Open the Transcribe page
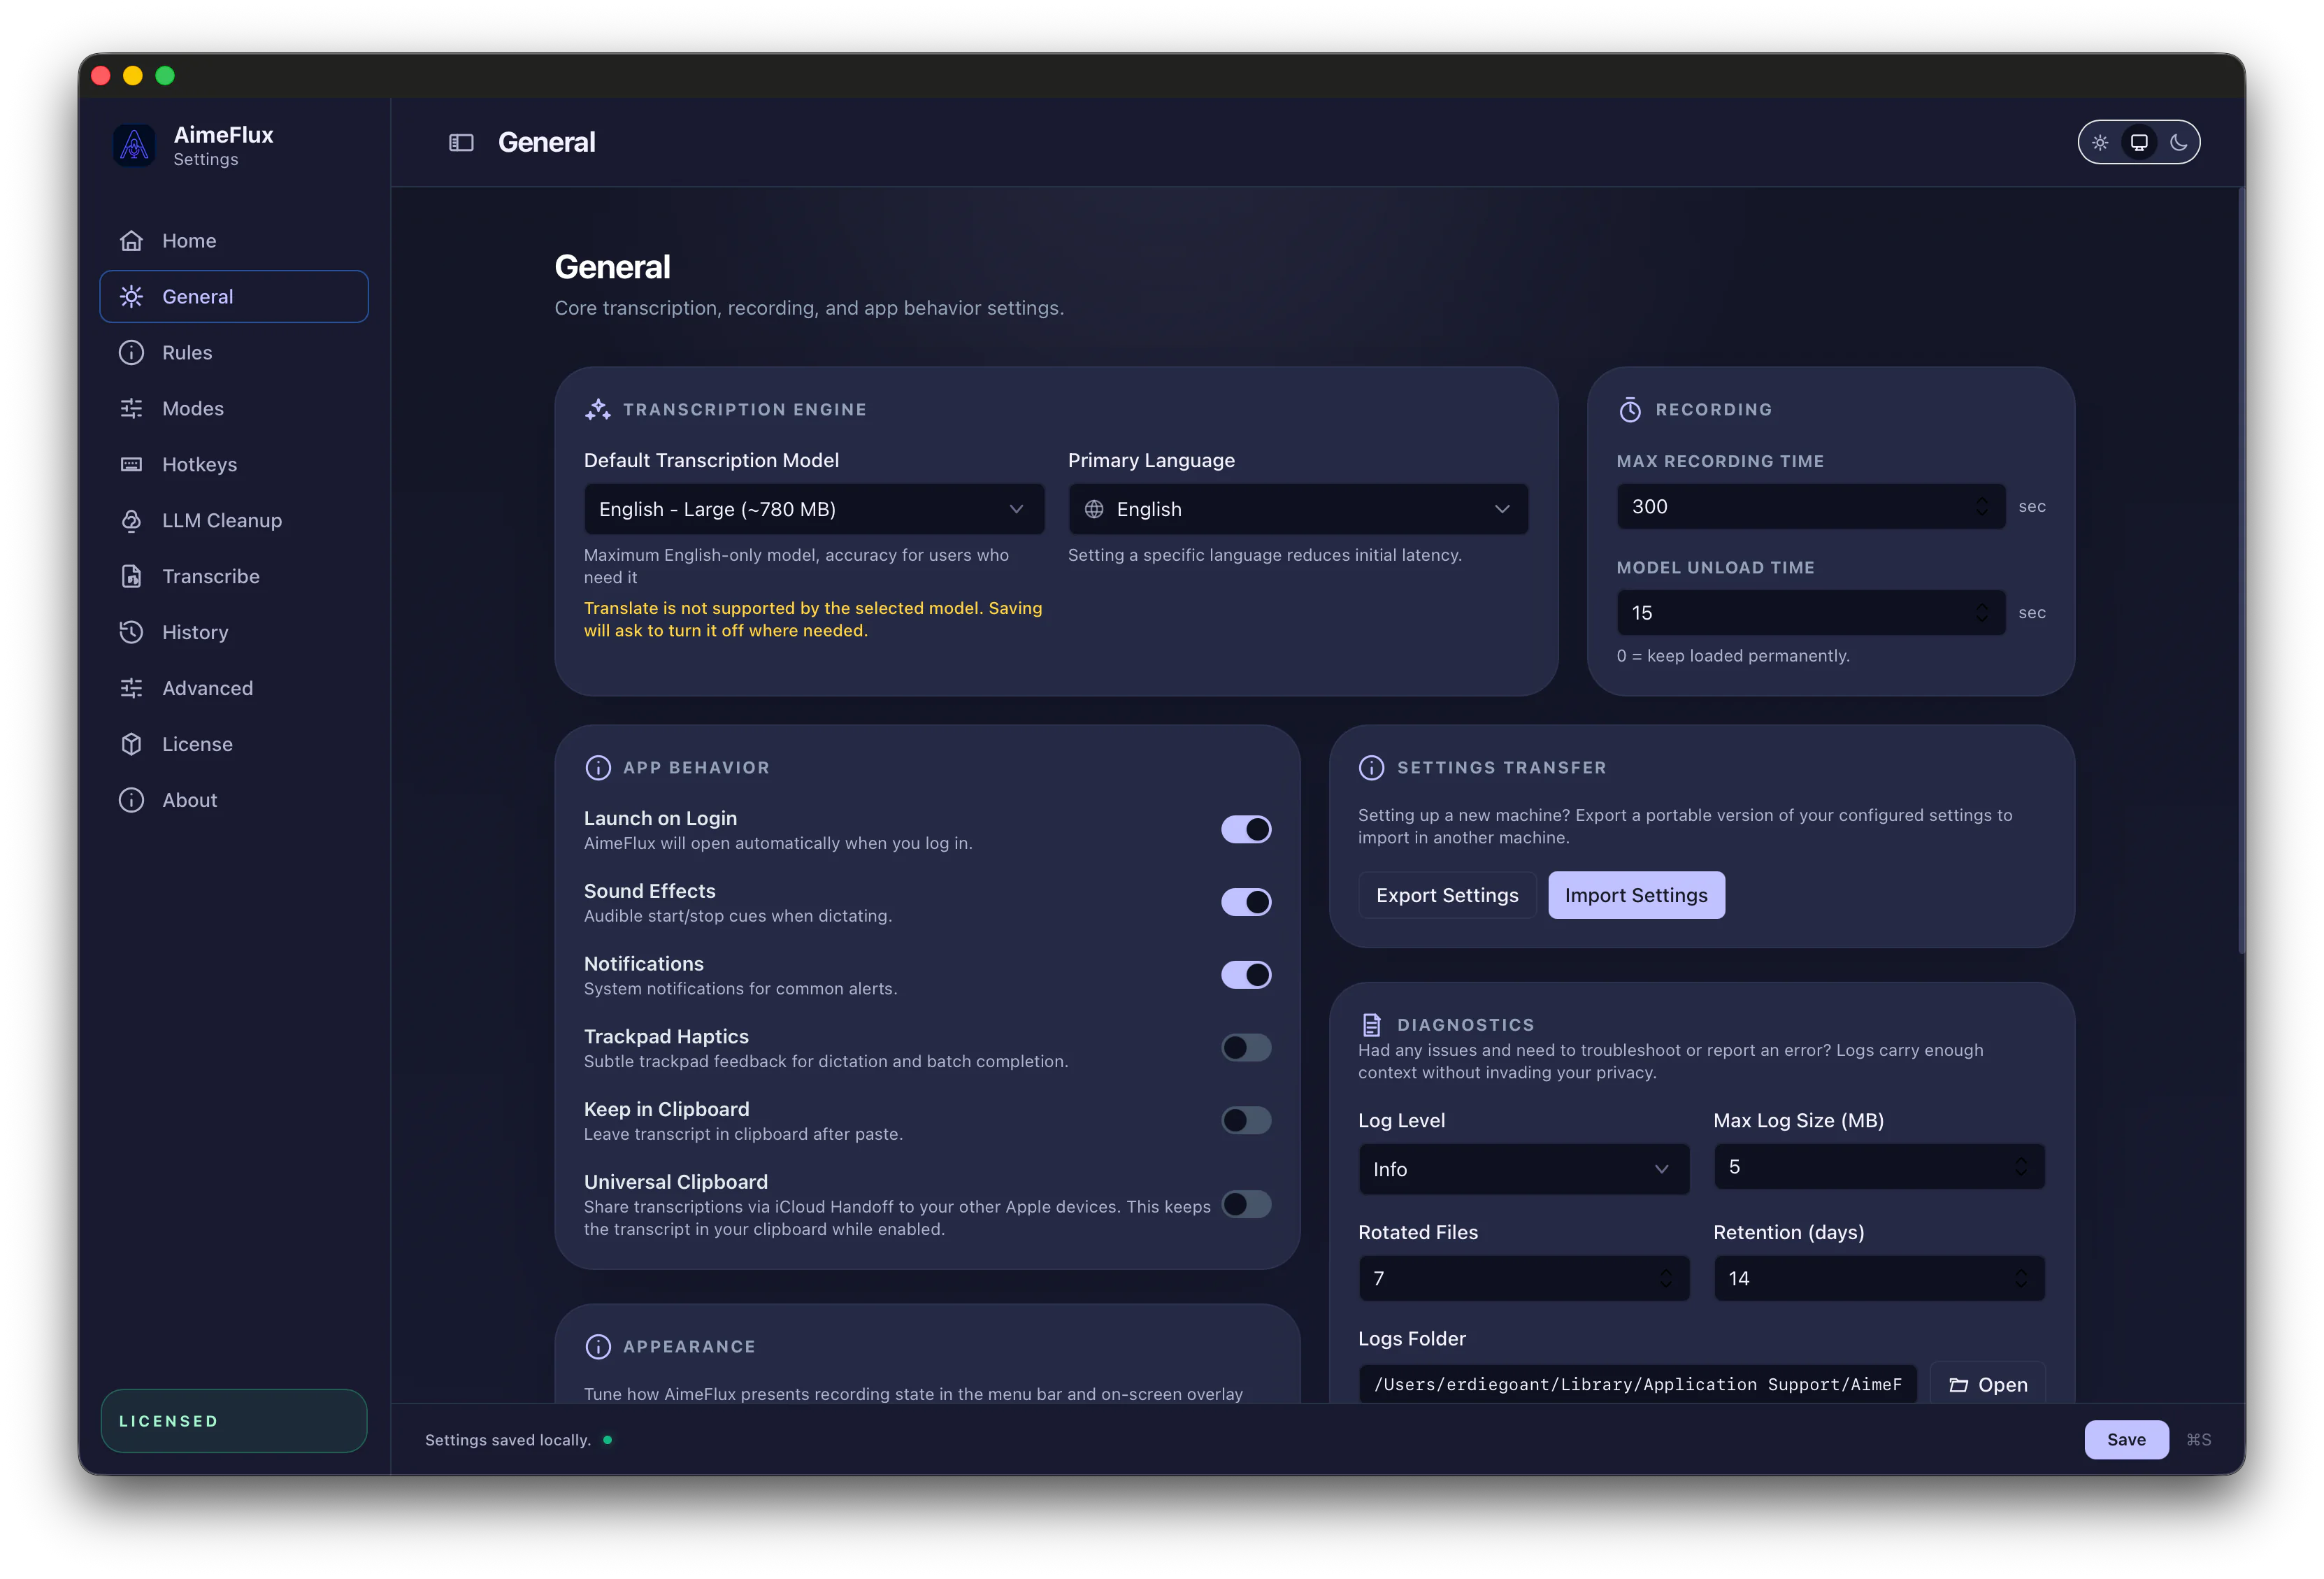 pos(234,577)
